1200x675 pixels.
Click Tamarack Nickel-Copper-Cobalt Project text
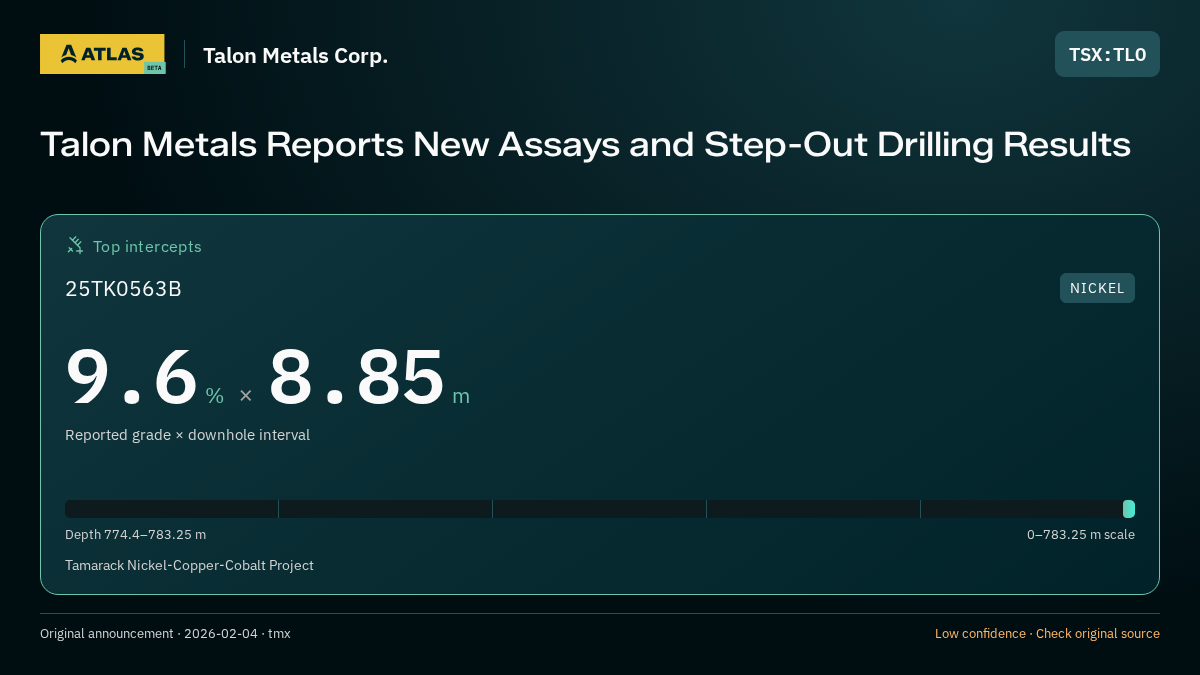click(189, 565)
